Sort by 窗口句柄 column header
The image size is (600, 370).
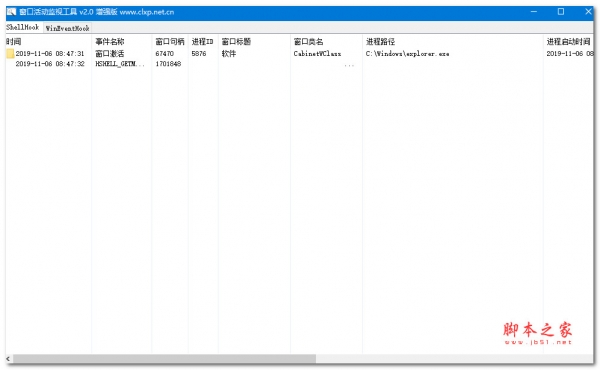(170, 41)
